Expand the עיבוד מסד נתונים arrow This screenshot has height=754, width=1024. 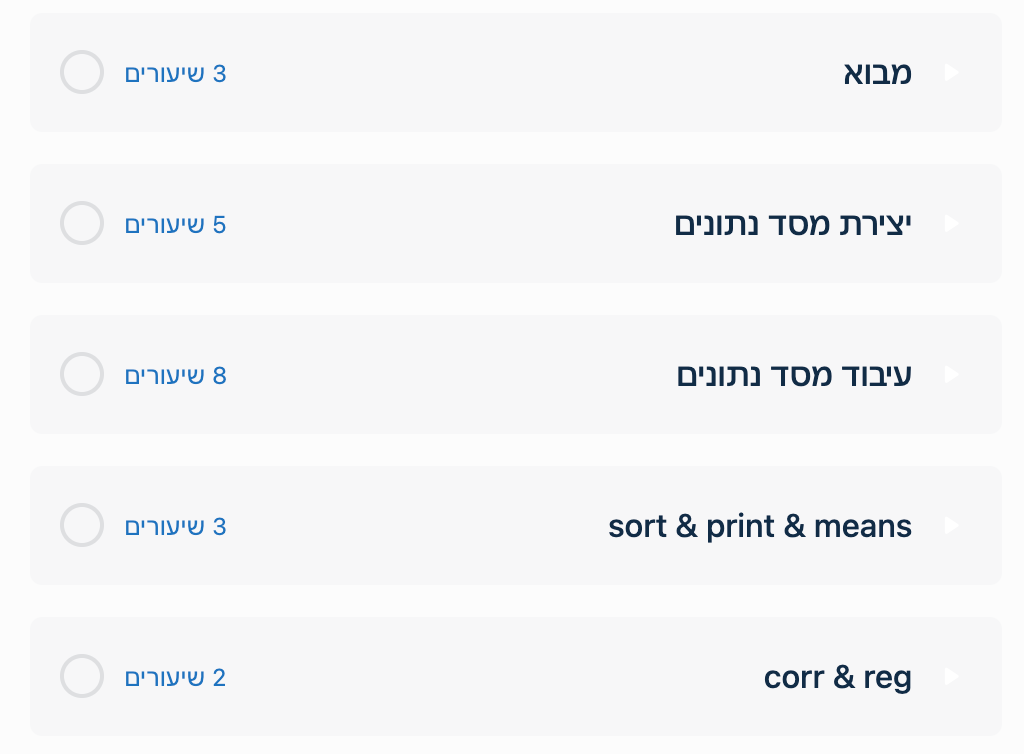(951, 375)
